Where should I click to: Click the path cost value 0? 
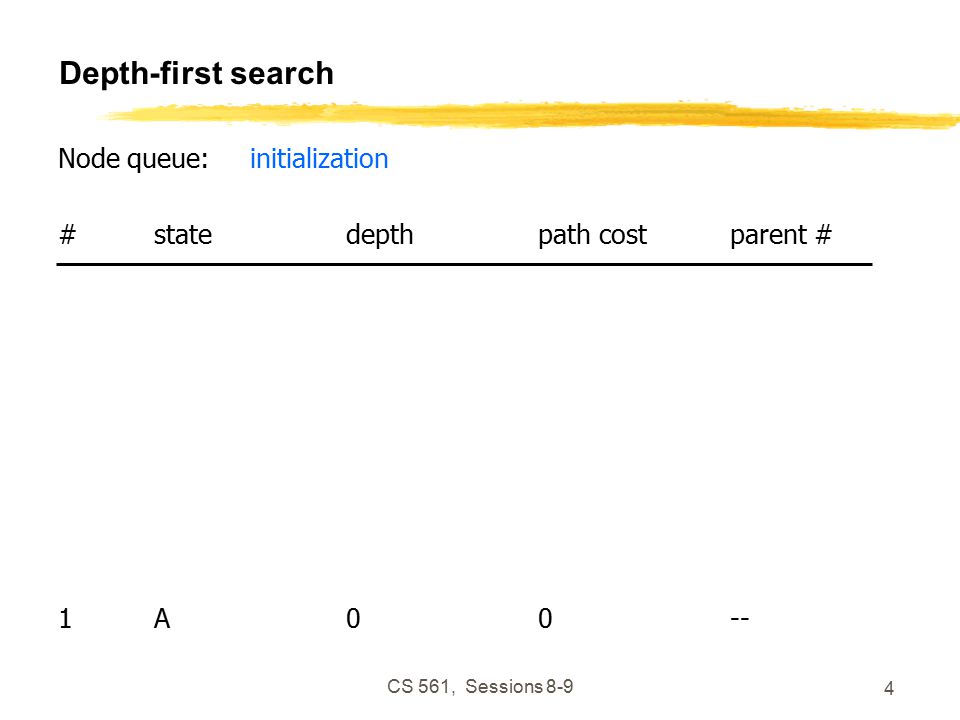tap(545, 618)
